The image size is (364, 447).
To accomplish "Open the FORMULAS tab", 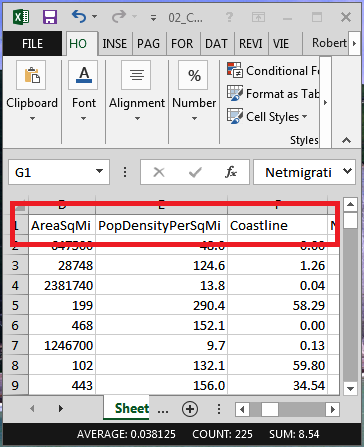I will pos(182,44).
